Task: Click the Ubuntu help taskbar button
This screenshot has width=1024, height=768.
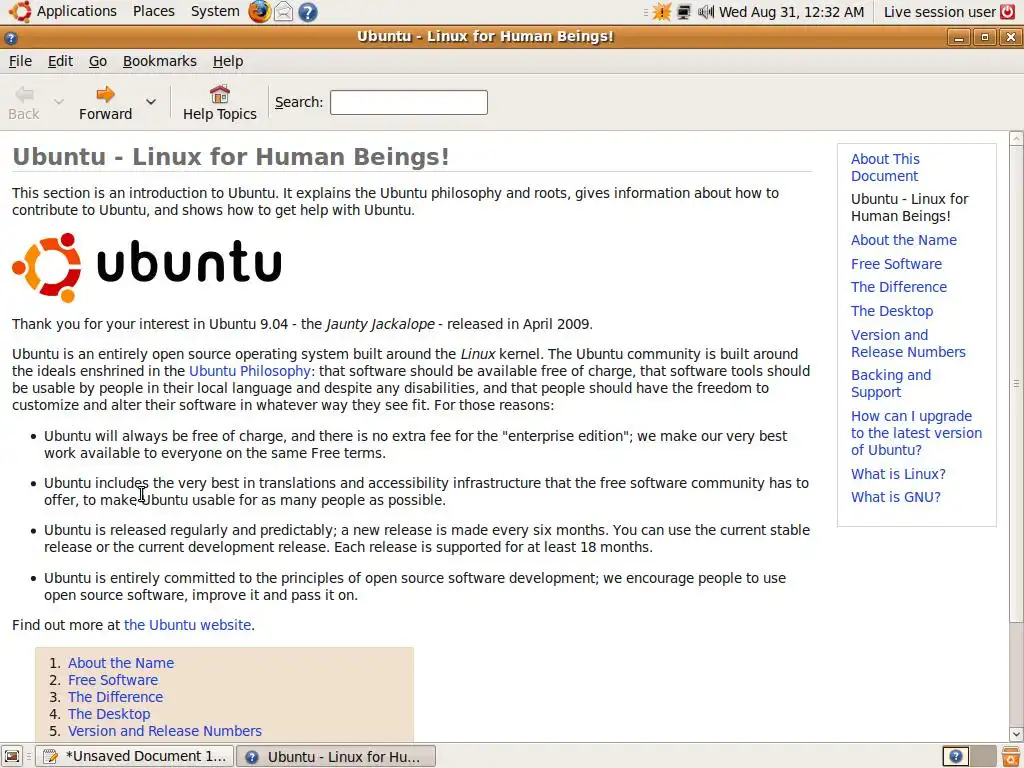Action: pos(335,756)
